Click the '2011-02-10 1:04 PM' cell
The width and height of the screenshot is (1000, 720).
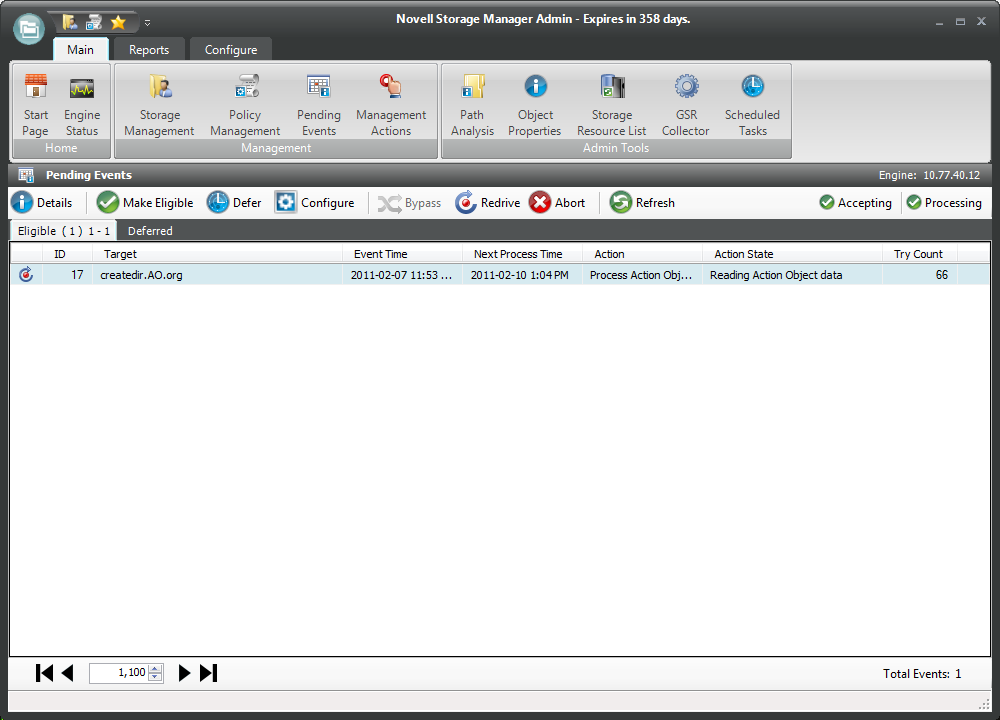click(520, 275)
